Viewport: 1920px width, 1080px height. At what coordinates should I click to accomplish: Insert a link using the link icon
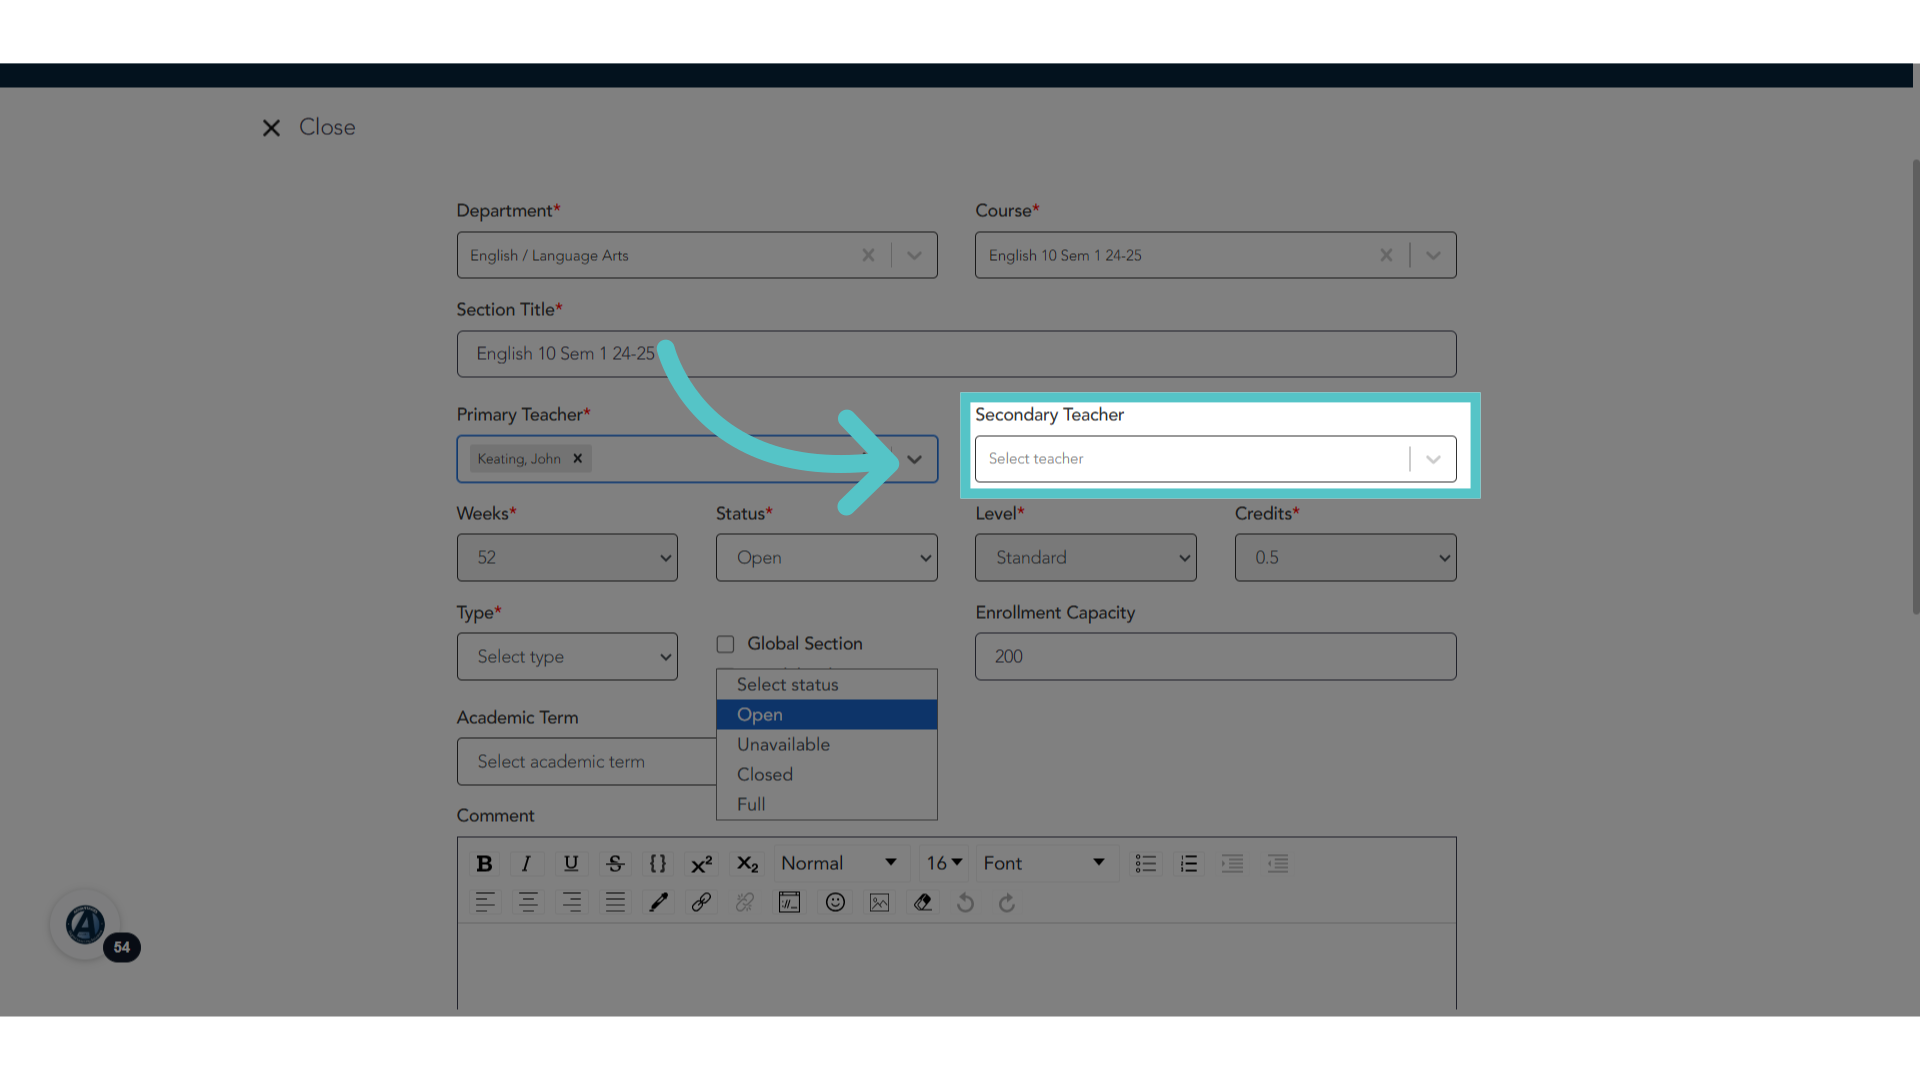(701, 902)
